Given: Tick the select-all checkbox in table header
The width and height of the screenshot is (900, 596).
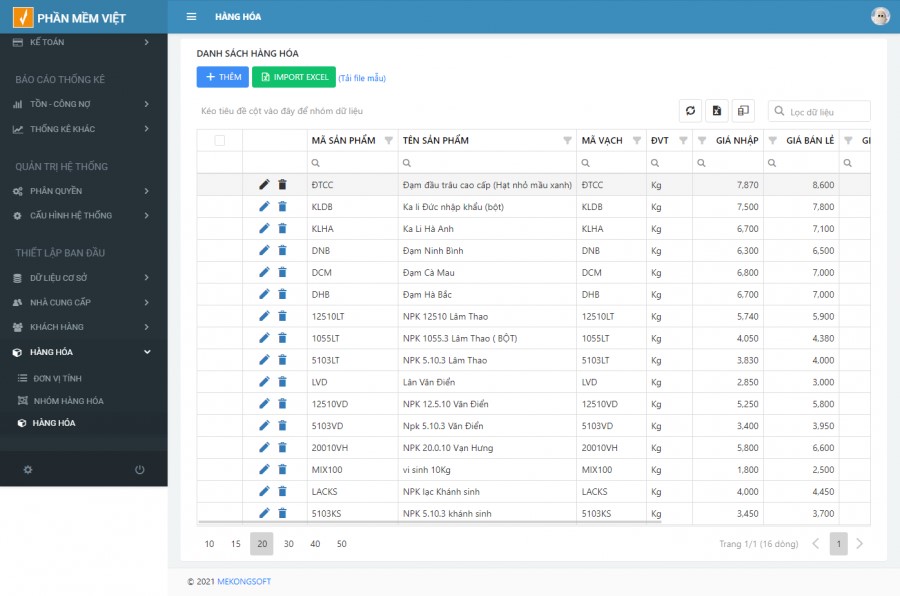Looking at the screenshot, I should pyautogui.click(x=220, y=141).
